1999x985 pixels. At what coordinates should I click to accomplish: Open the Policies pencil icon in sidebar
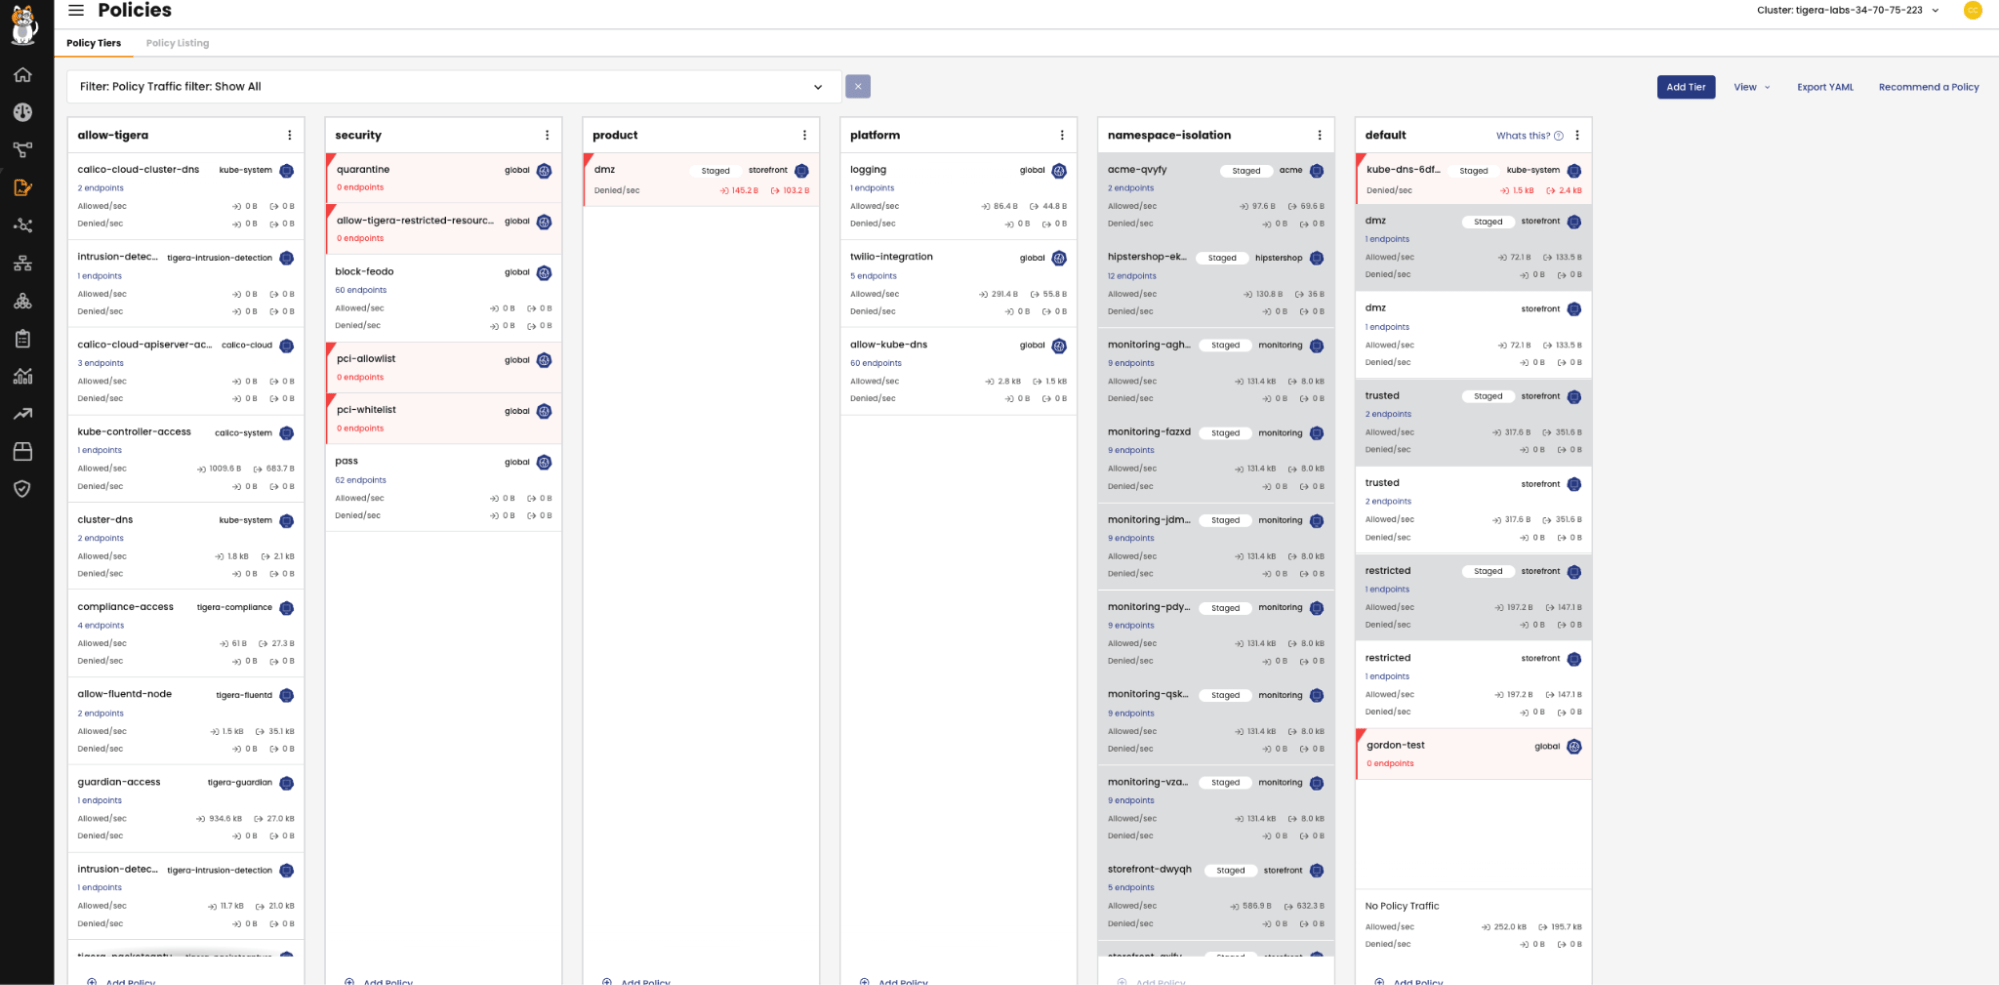[x=22, y=187]
